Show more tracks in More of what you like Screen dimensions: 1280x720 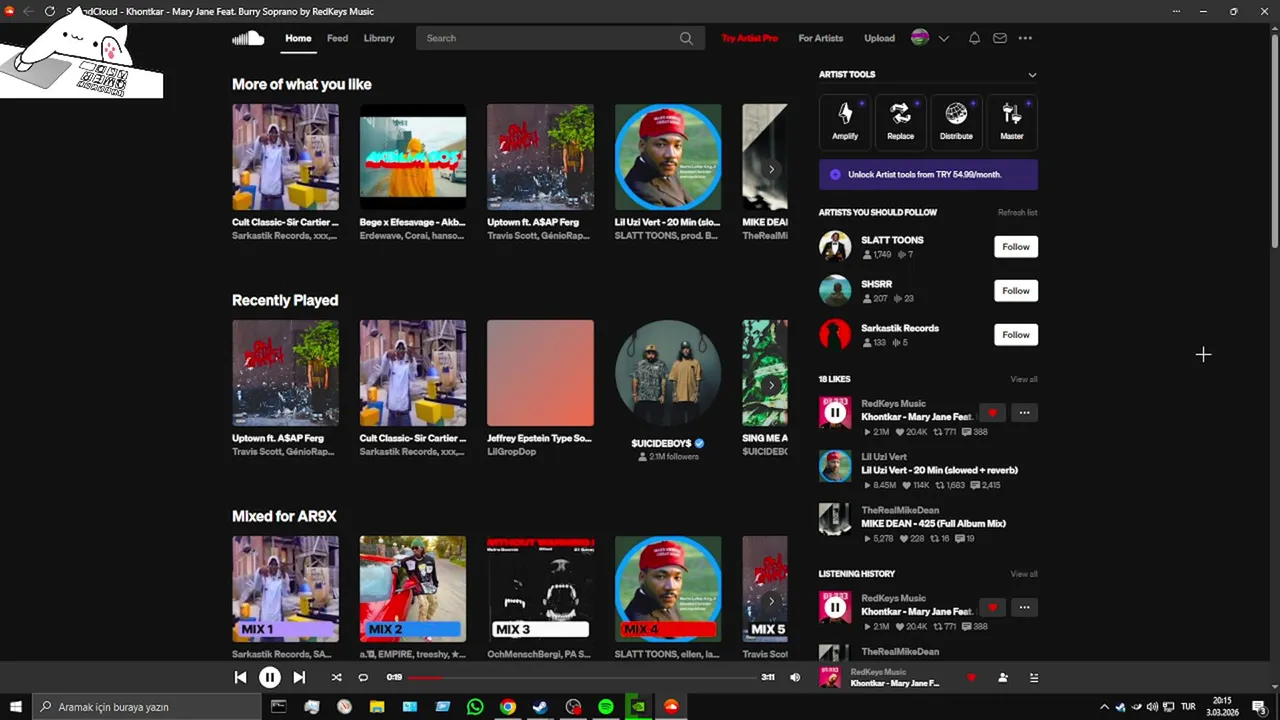point(771,169)
